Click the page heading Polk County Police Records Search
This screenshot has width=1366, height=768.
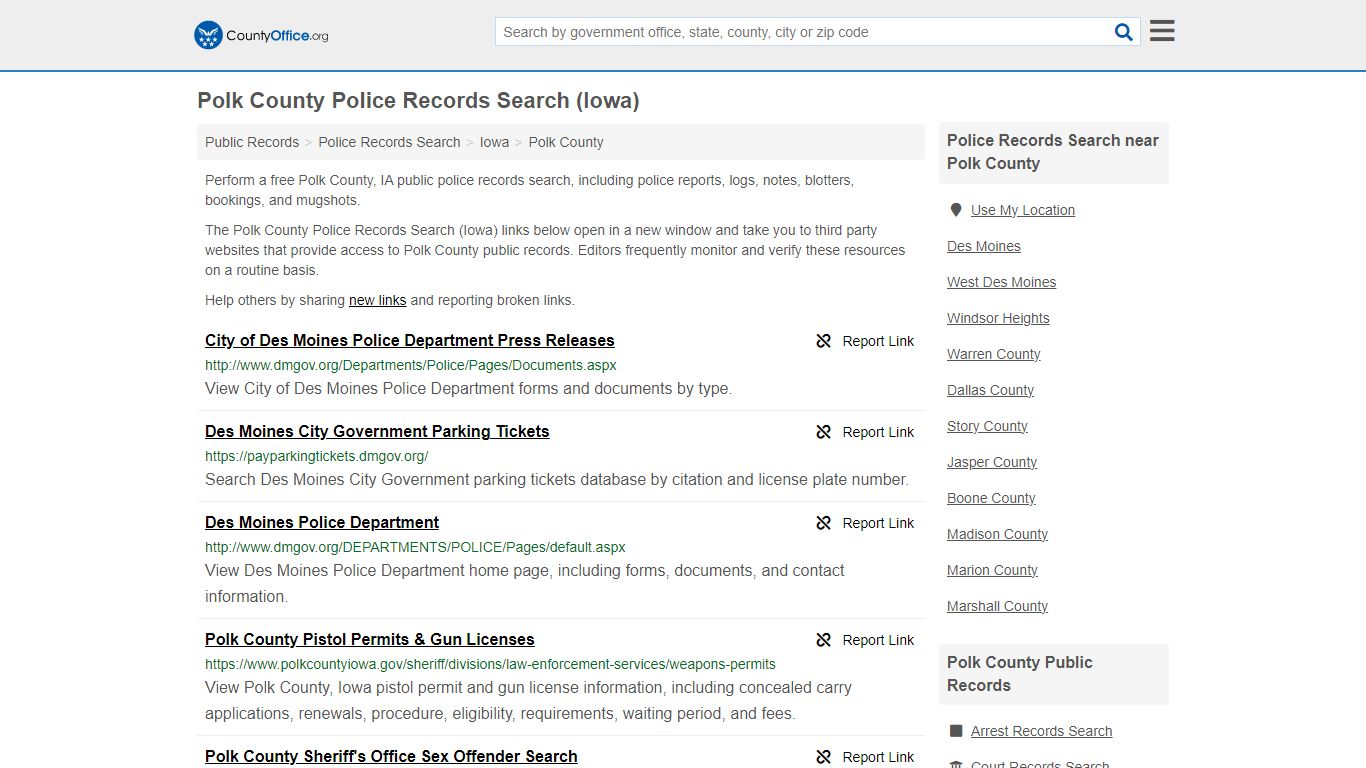tap(418, 101)
